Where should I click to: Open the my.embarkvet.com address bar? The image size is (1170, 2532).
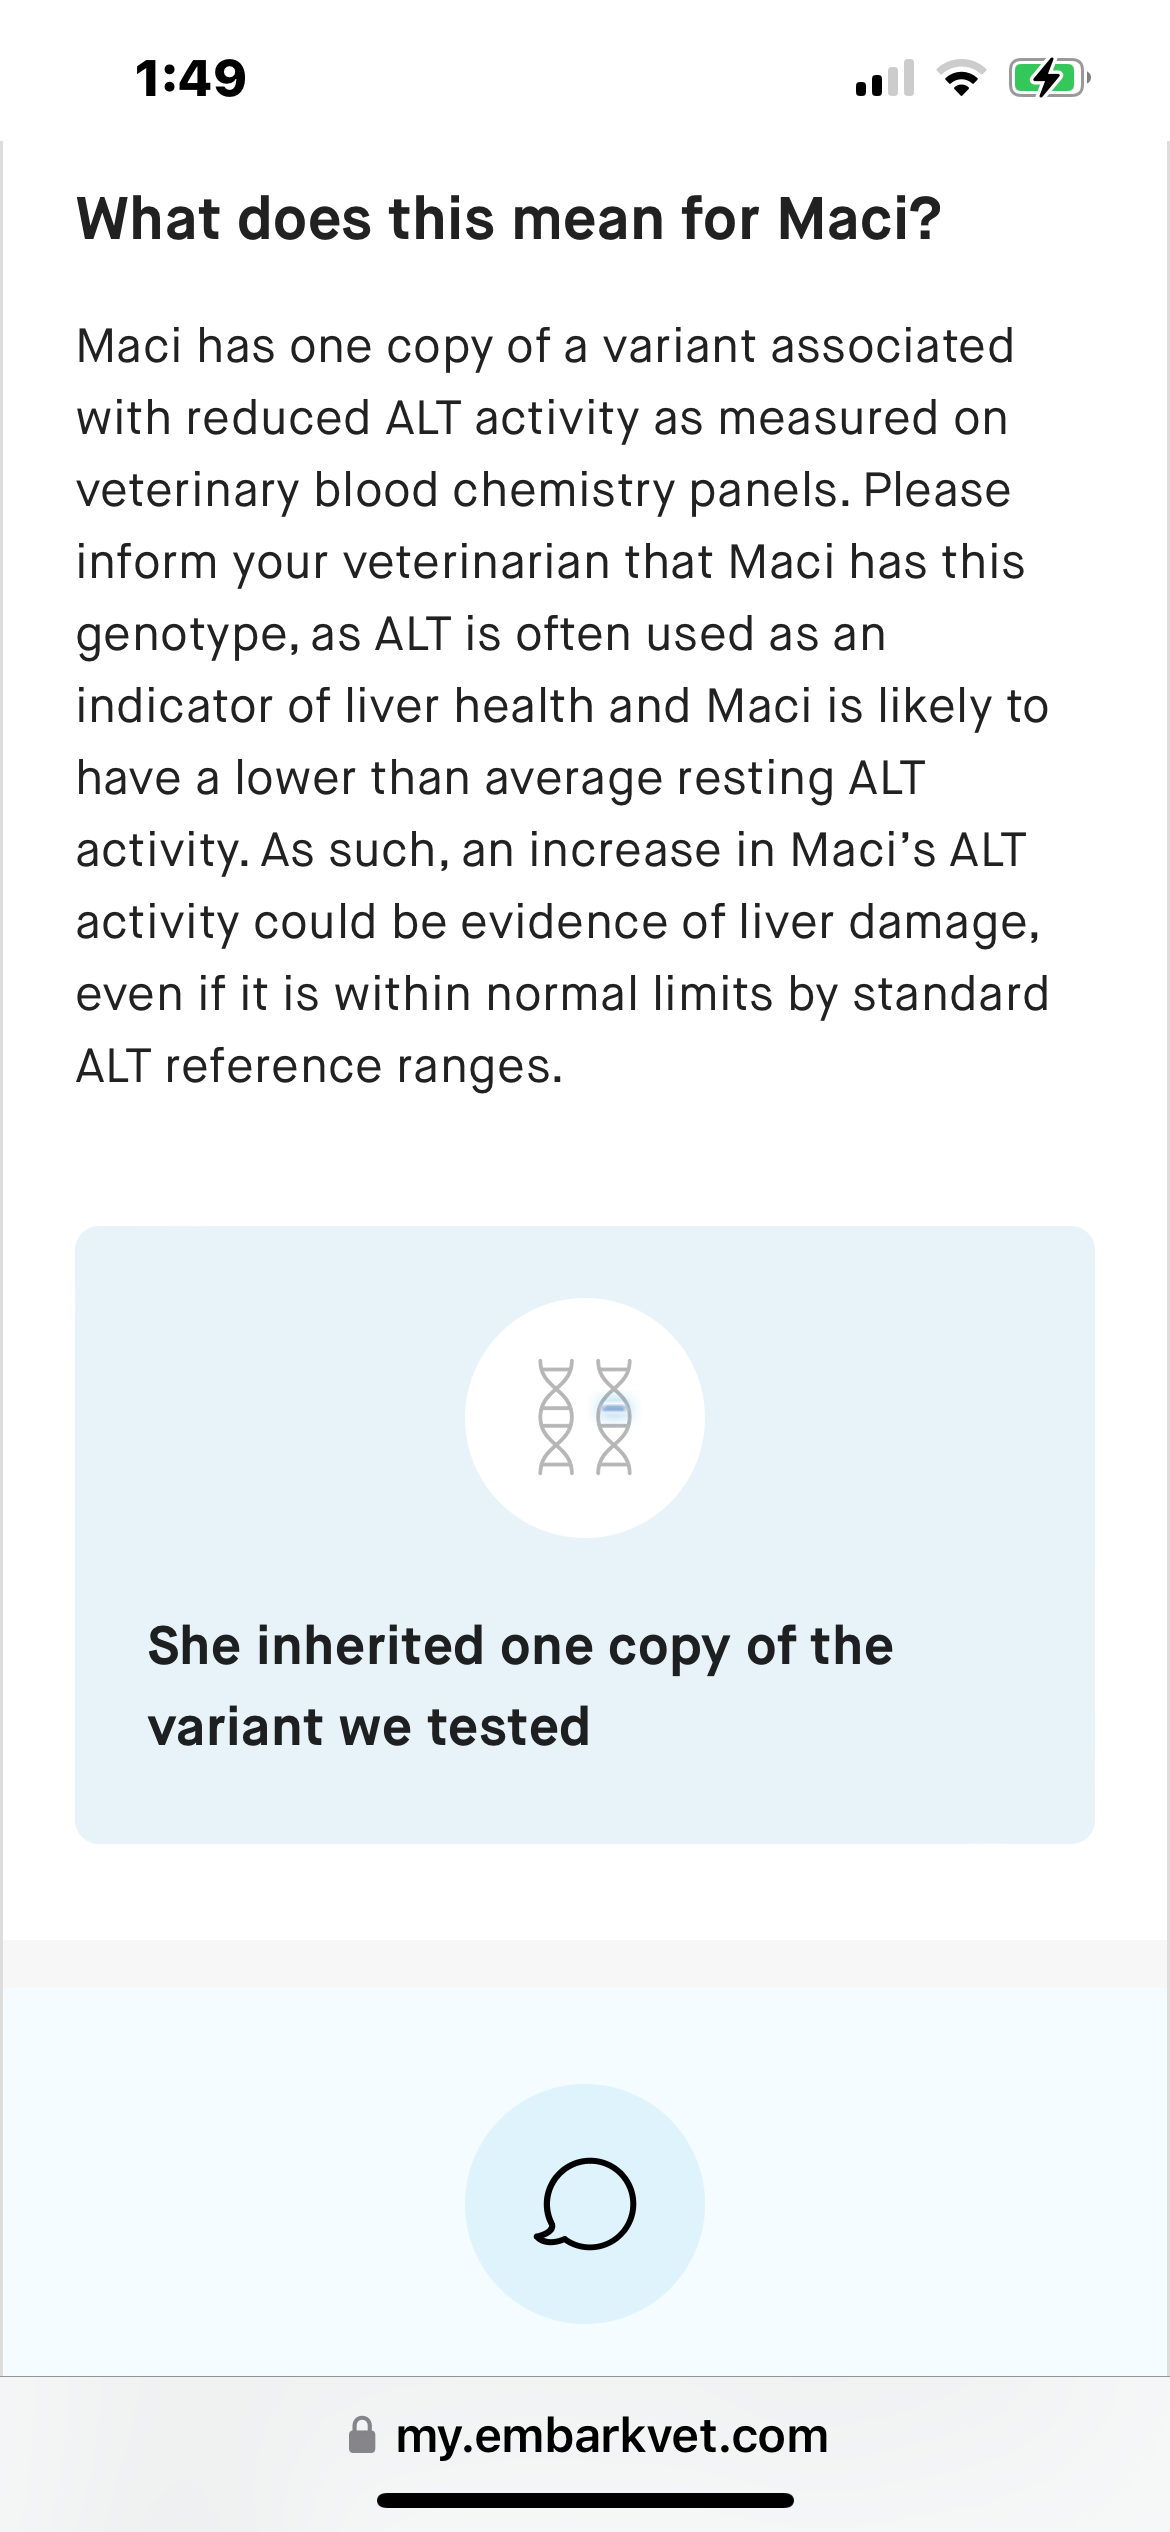click(585, 2435)
